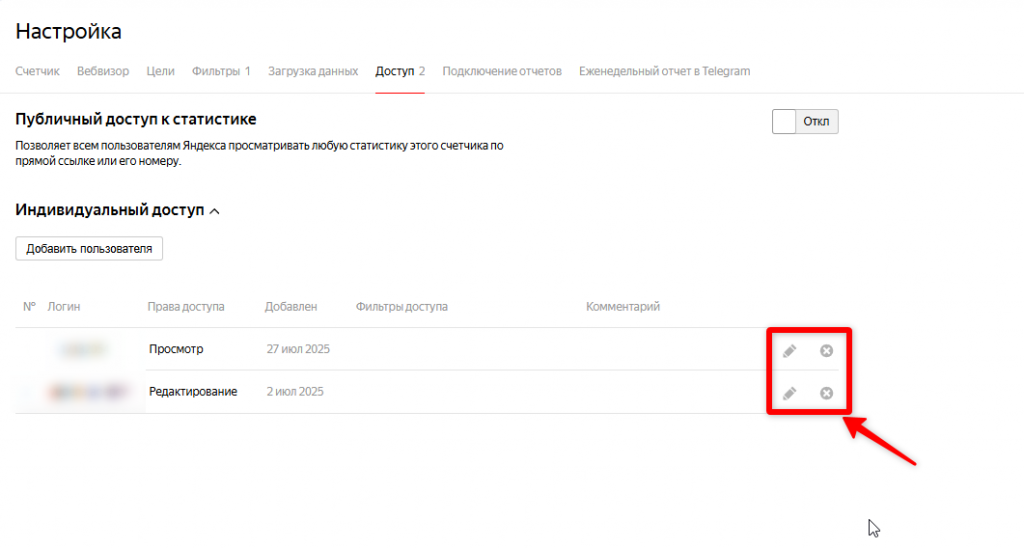Viewport: 1024px width, 549px height.
Task: Click pencil icon in the Редактирование row
Action: pos(789,393)
